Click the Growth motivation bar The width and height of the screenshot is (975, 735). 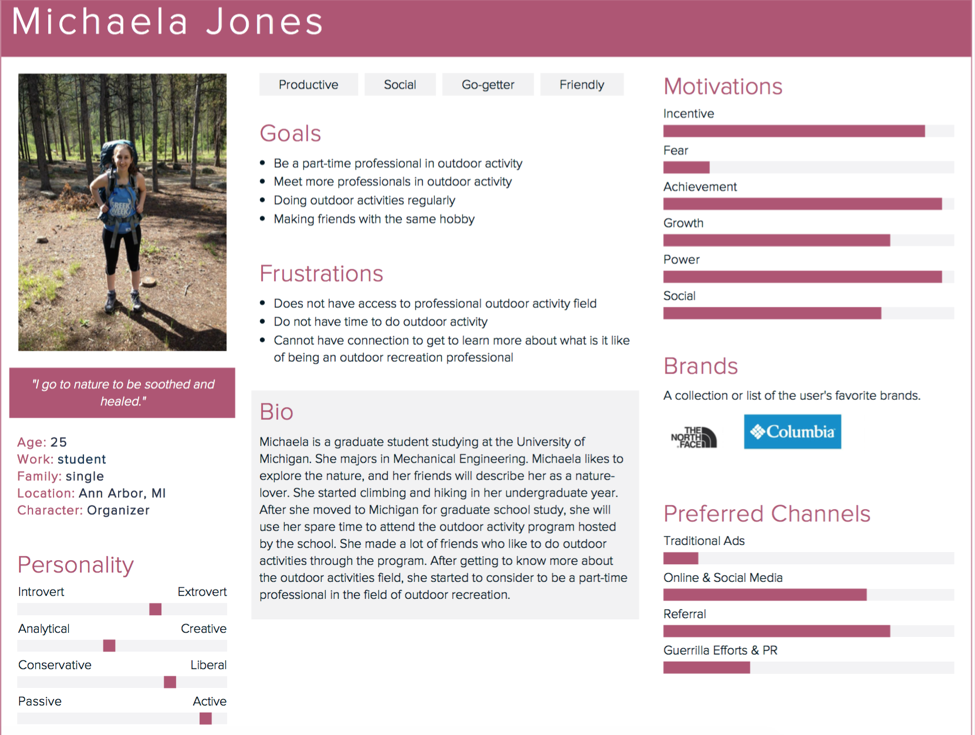pyautogui.click(x=776, y=240)
